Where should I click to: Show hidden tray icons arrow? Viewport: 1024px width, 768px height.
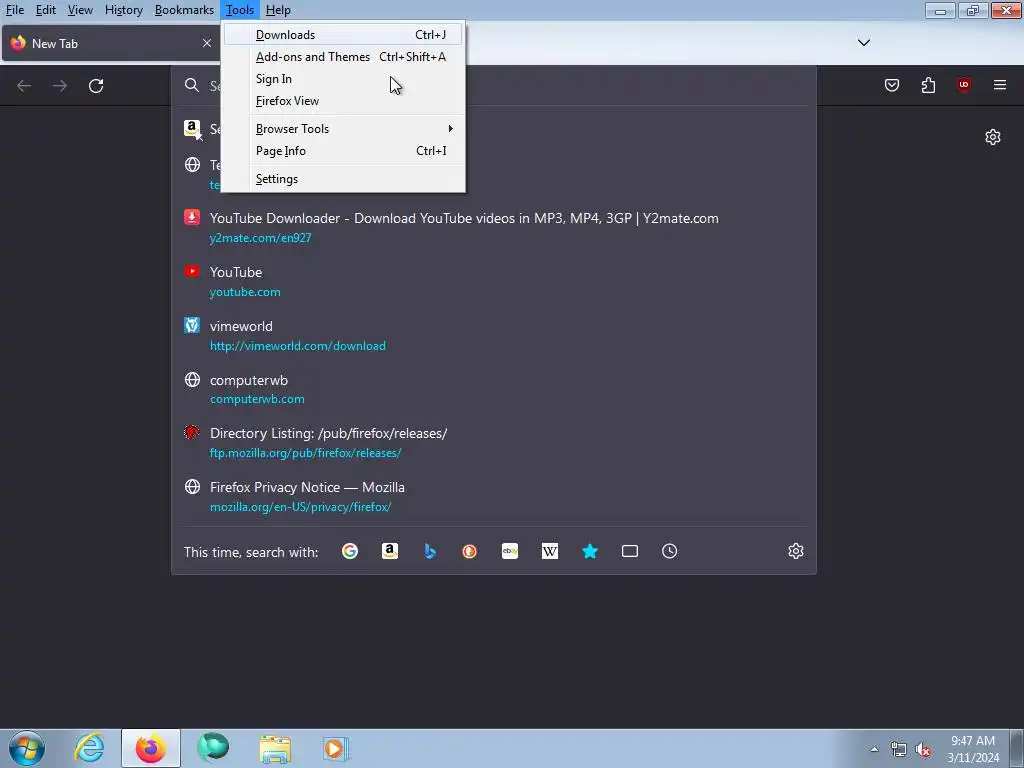[874, 749]
